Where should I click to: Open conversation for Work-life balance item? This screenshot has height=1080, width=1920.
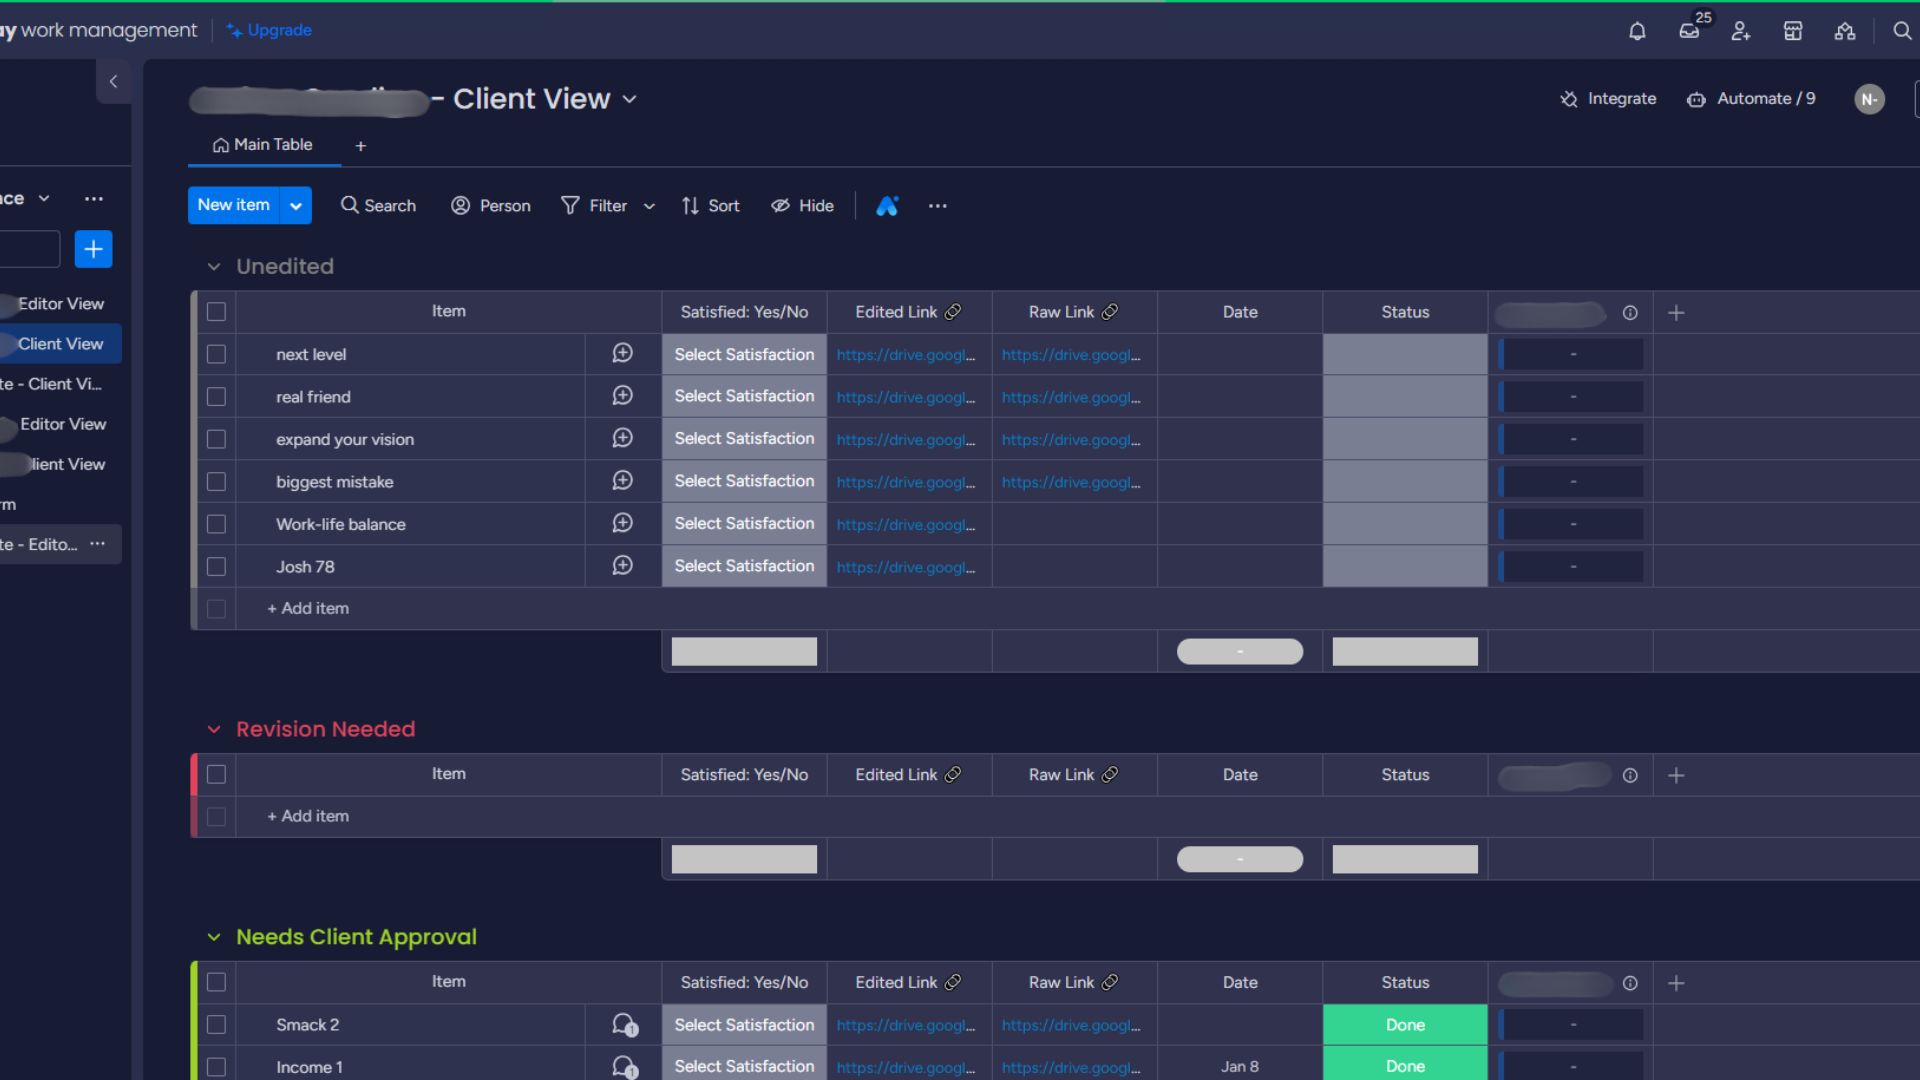point(622,523)
